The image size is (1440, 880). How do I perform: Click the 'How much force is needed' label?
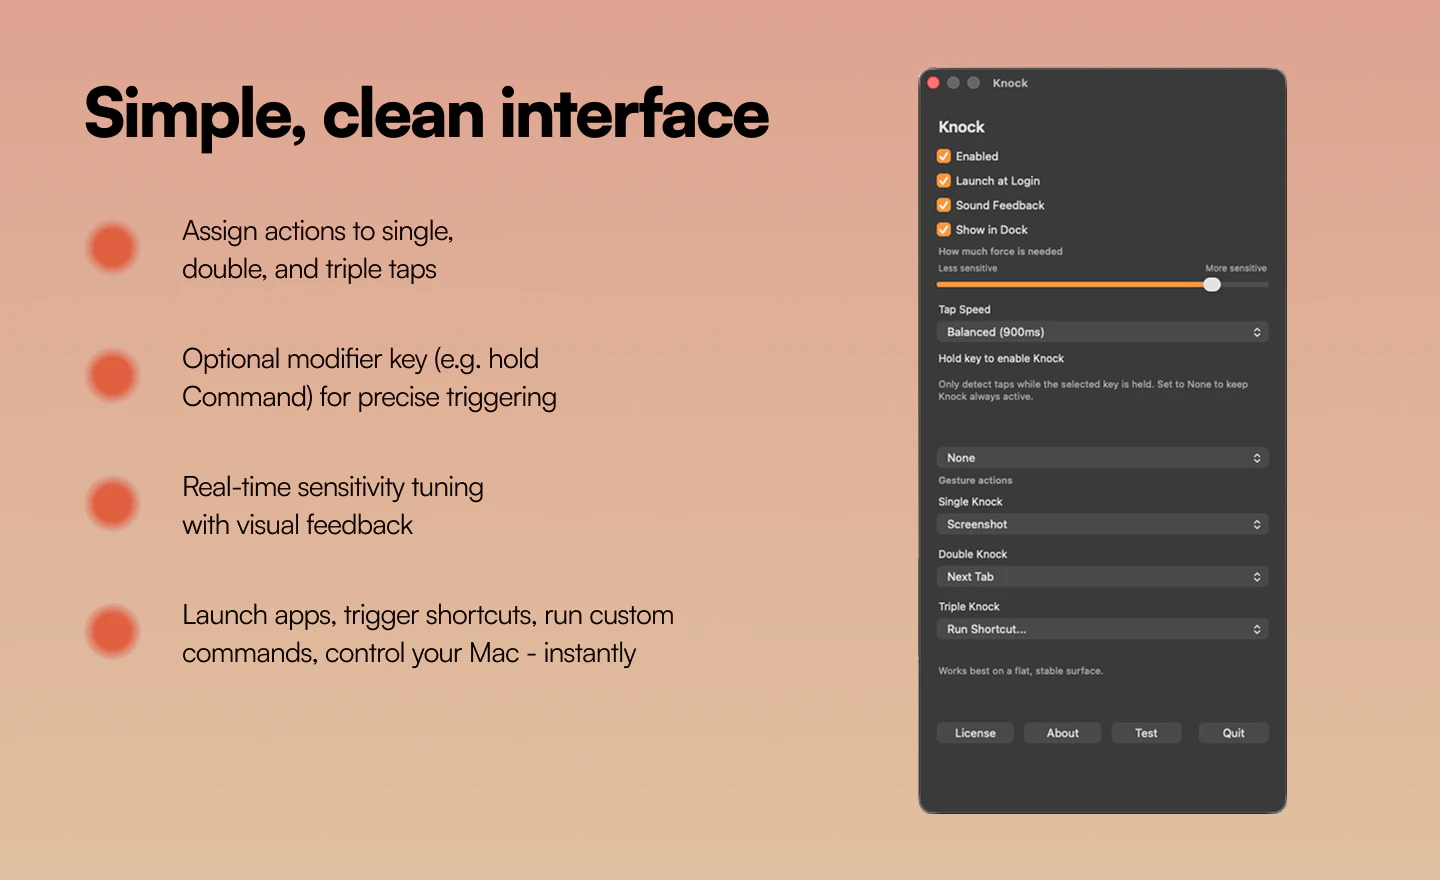tap(1000, 252)
